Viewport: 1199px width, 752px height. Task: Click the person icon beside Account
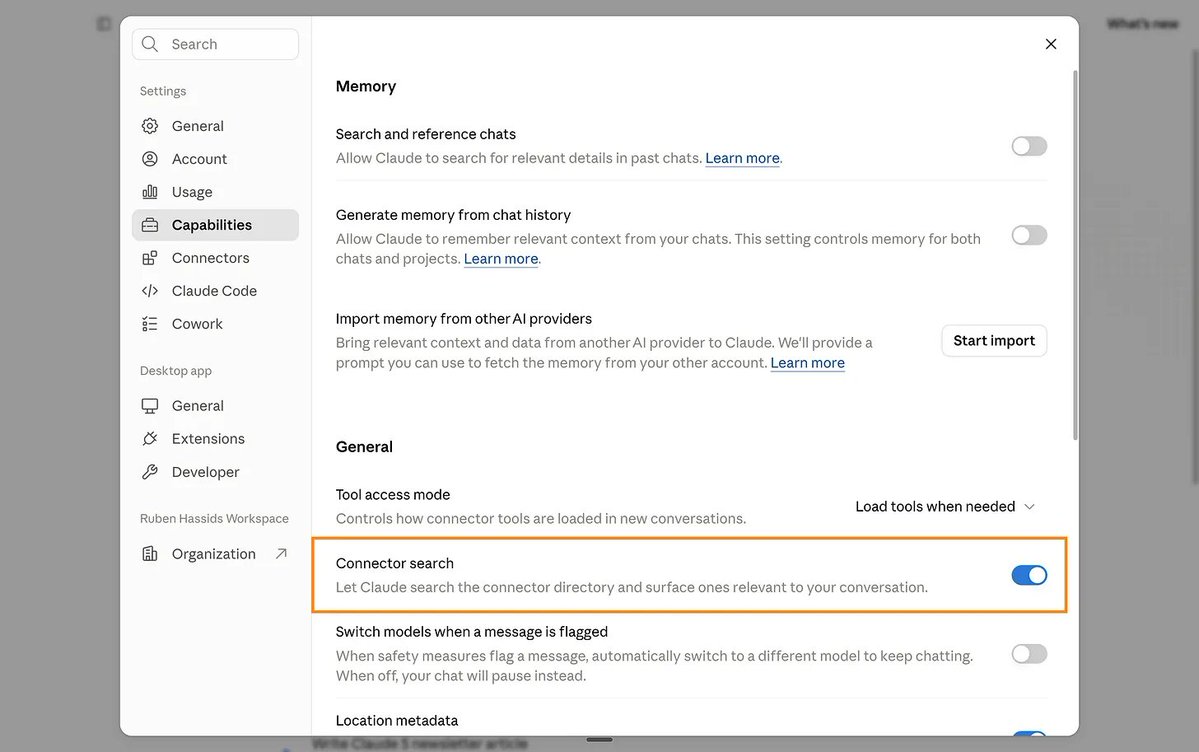pos(150,158)
